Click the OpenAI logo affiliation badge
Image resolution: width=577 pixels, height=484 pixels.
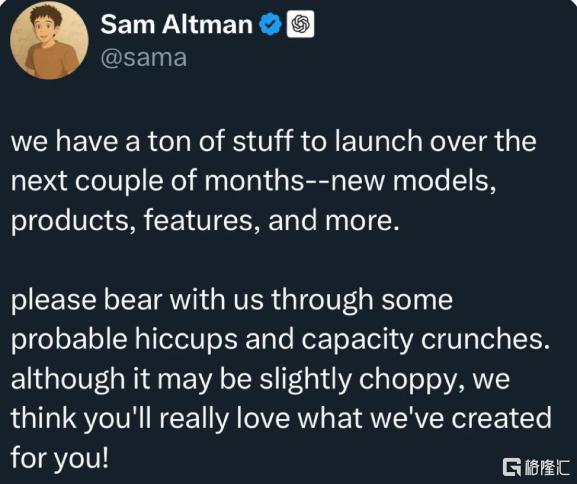300,24
